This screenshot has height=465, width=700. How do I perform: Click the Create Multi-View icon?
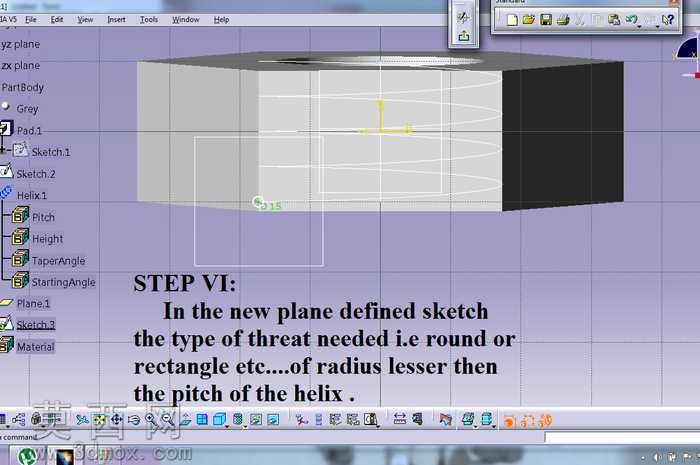point(202,419)
